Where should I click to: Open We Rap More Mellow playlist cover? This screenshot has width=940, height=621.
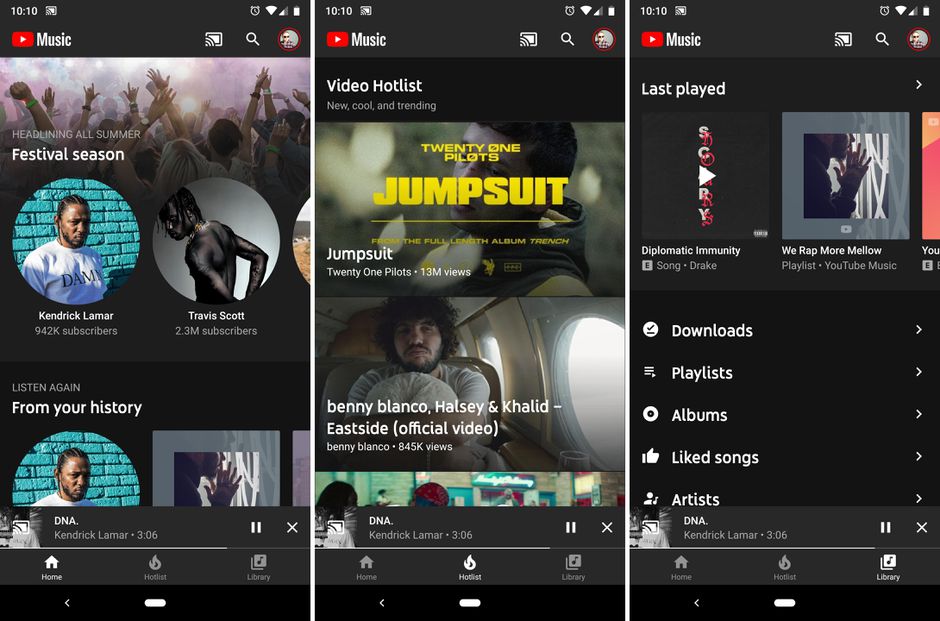pos(845,176)
